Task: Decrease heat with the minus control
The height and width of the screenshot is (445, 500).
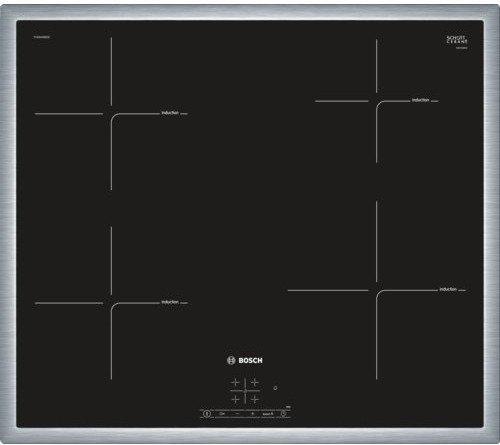Action: tap(237, 414)
